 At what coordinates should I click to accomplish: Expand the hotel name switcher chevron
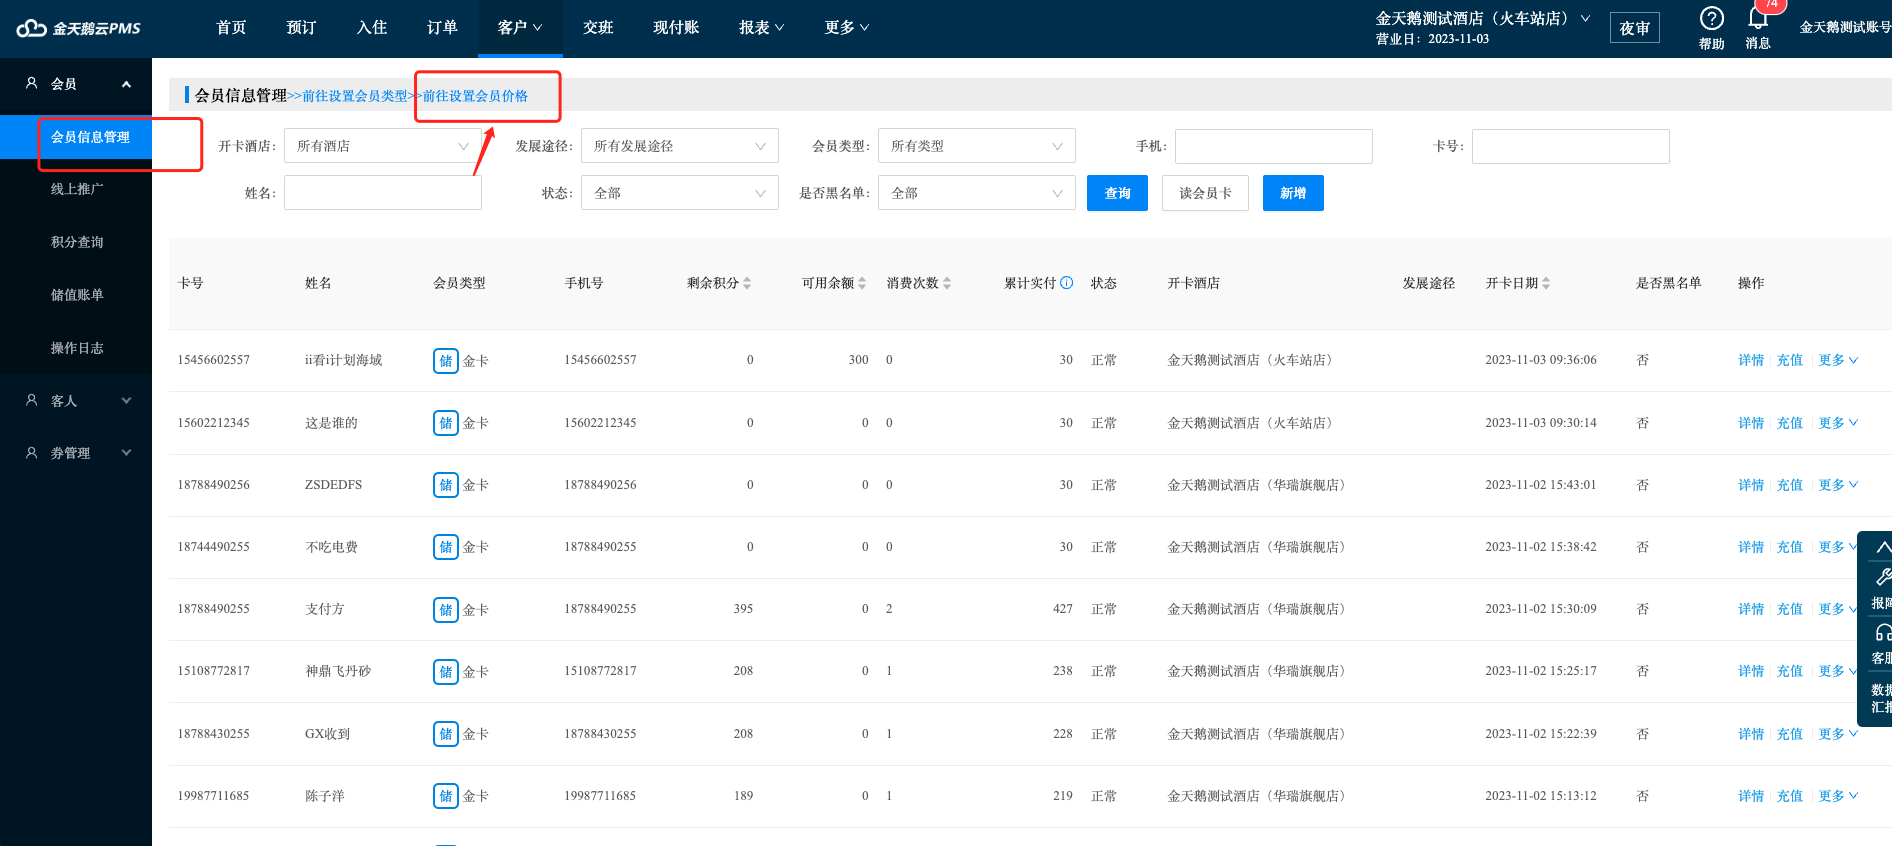pos(1585,18)
